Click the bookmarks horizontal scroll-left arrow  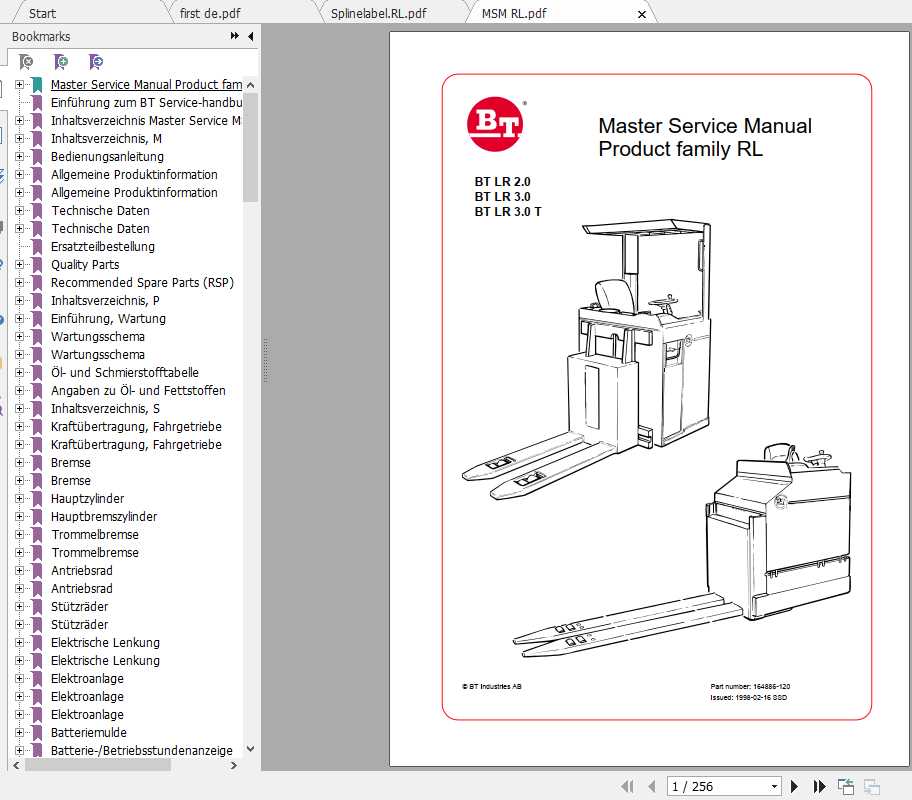(x=16, y=766)
